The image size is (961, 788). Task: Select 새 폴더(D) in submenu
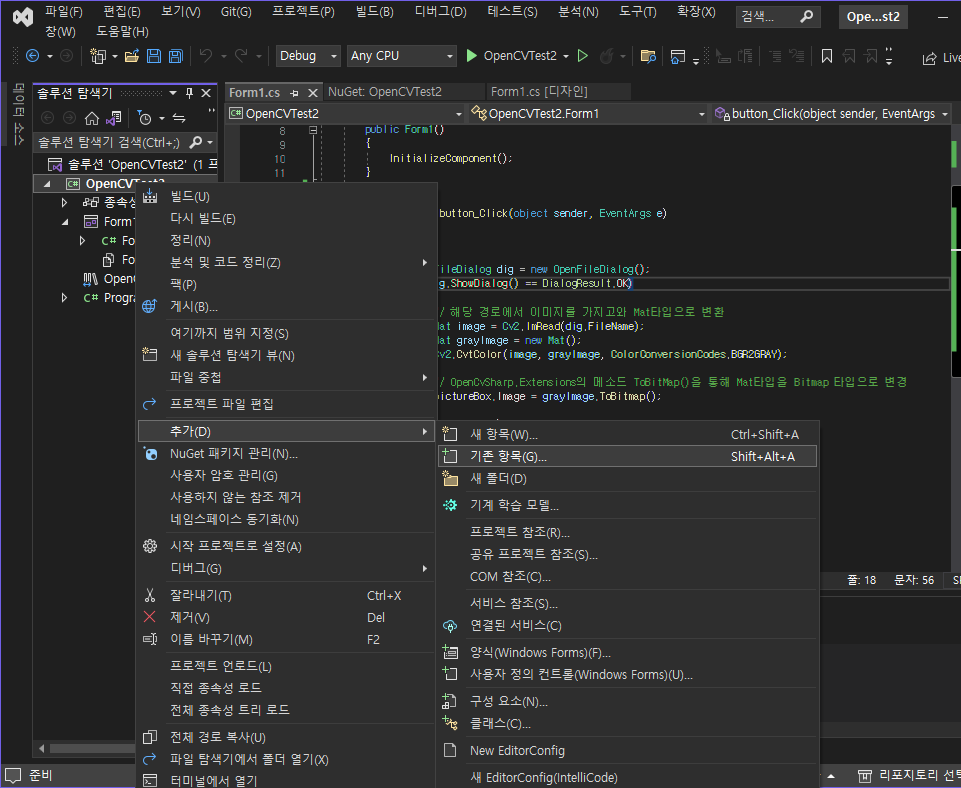tap(628, 479)
